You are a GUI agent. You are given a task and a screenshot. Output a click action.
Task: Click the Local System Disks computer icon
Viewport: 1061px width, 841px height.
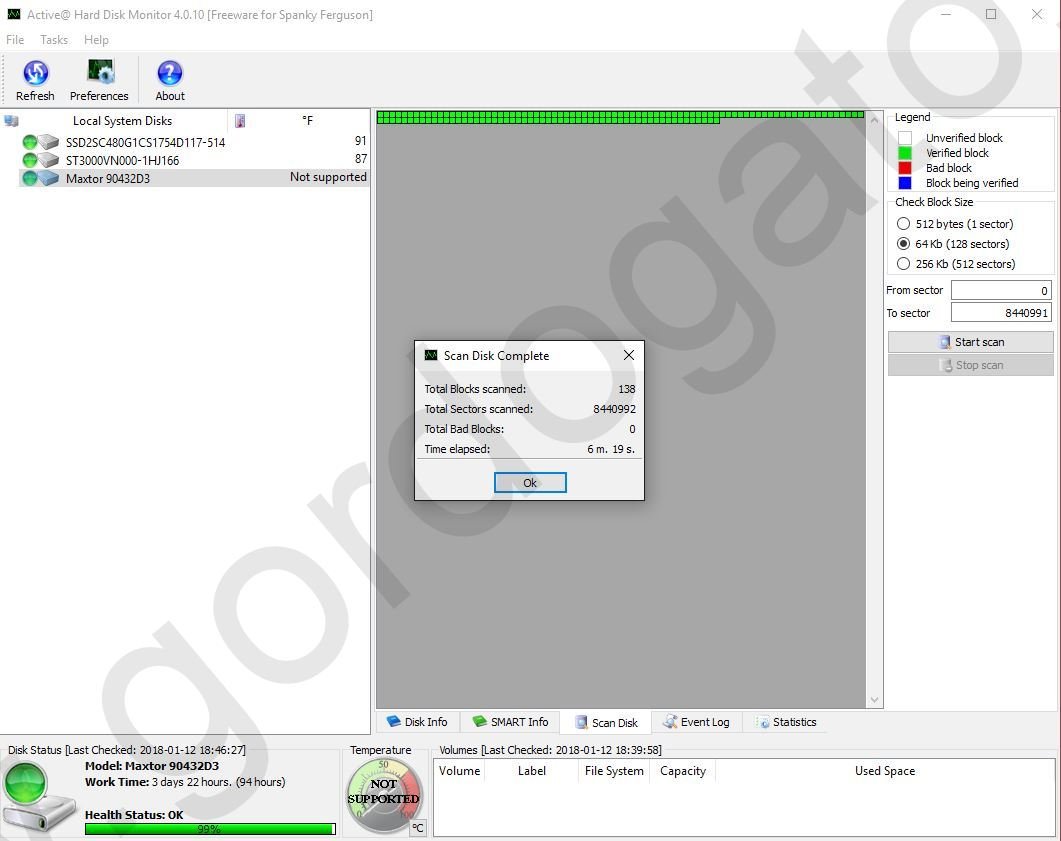click(11, 121)
